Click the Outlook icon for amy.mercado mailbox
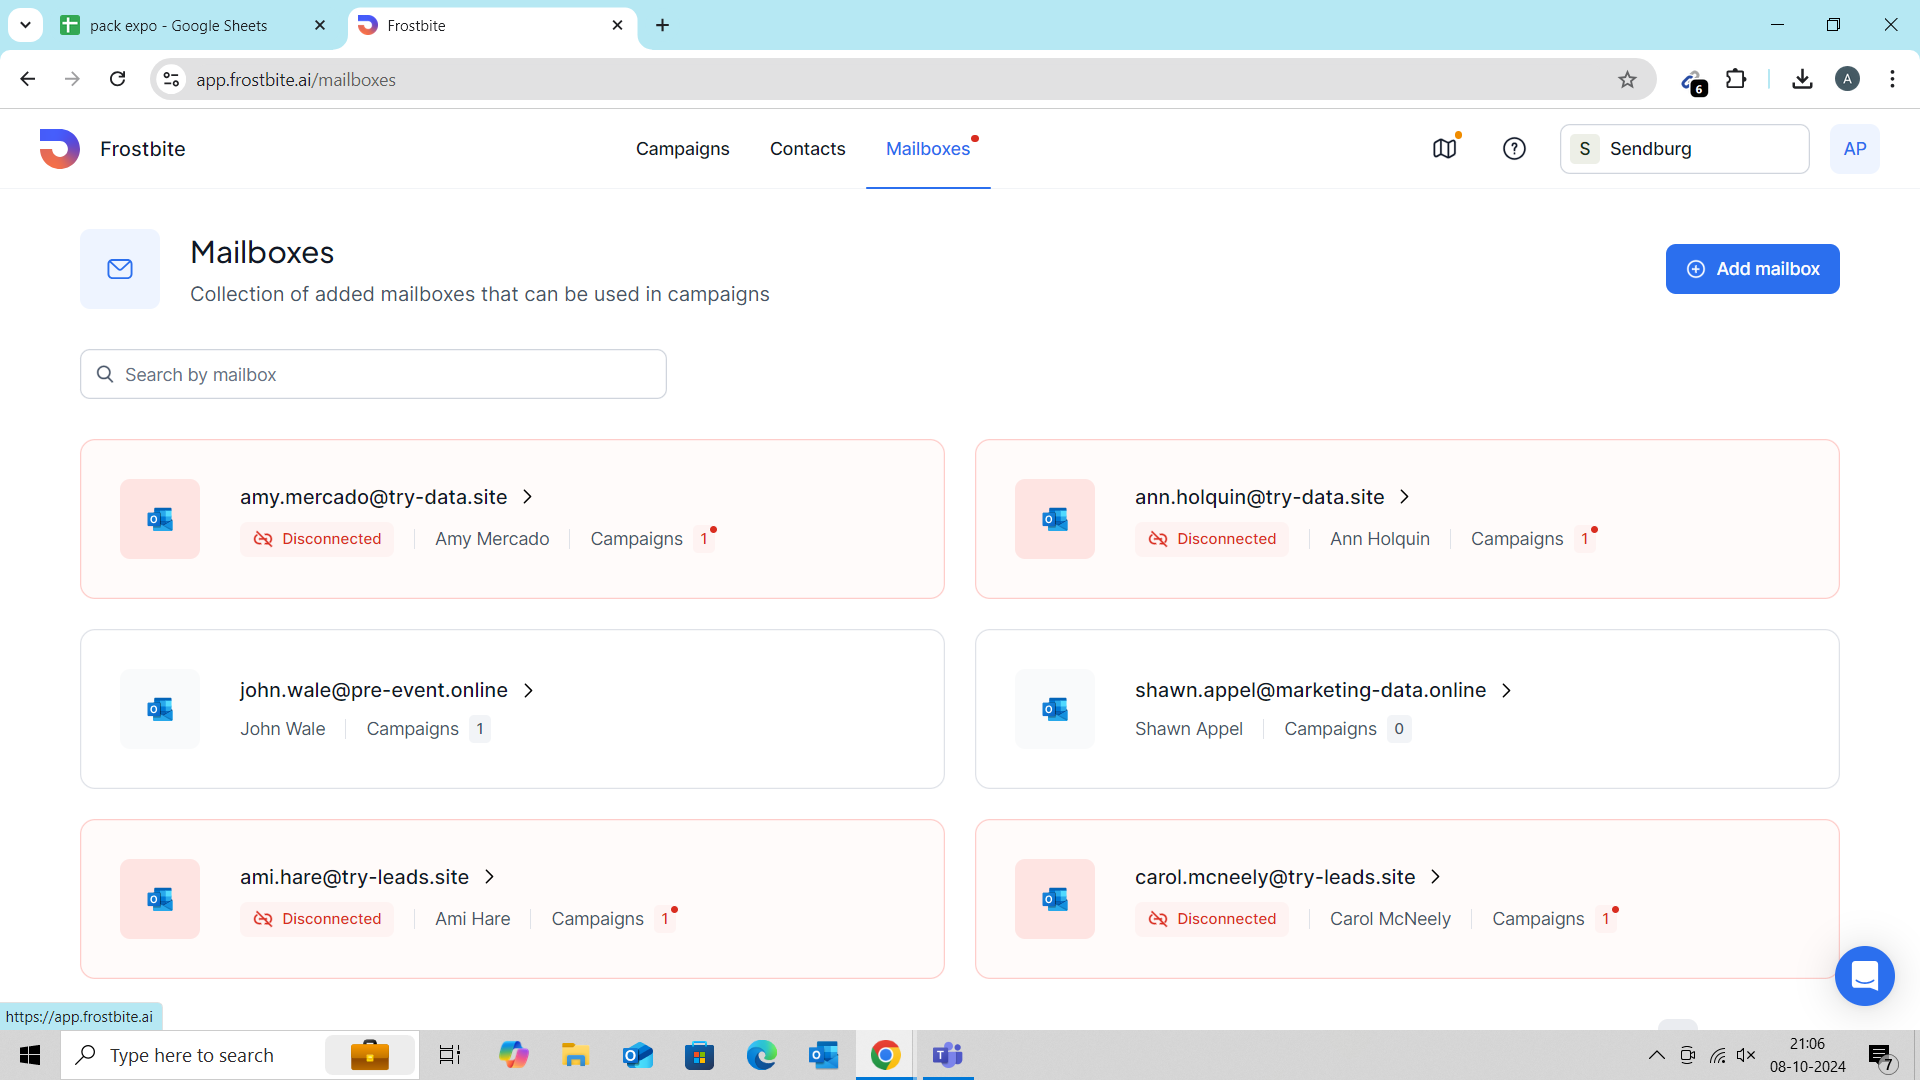The height and width of the screenshot is (1080, 1920). click(x=160, y=519)
